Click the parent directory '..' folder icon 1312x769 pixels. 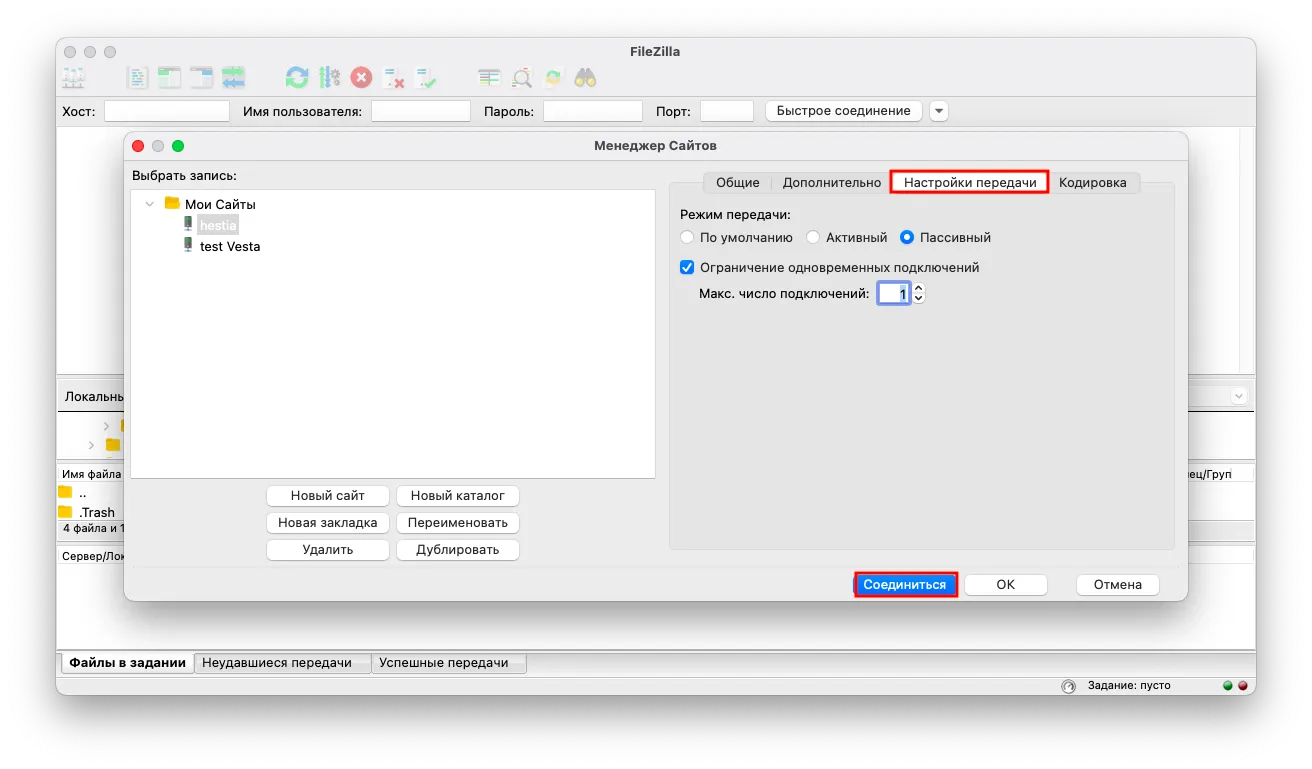[x=65, y=492]
